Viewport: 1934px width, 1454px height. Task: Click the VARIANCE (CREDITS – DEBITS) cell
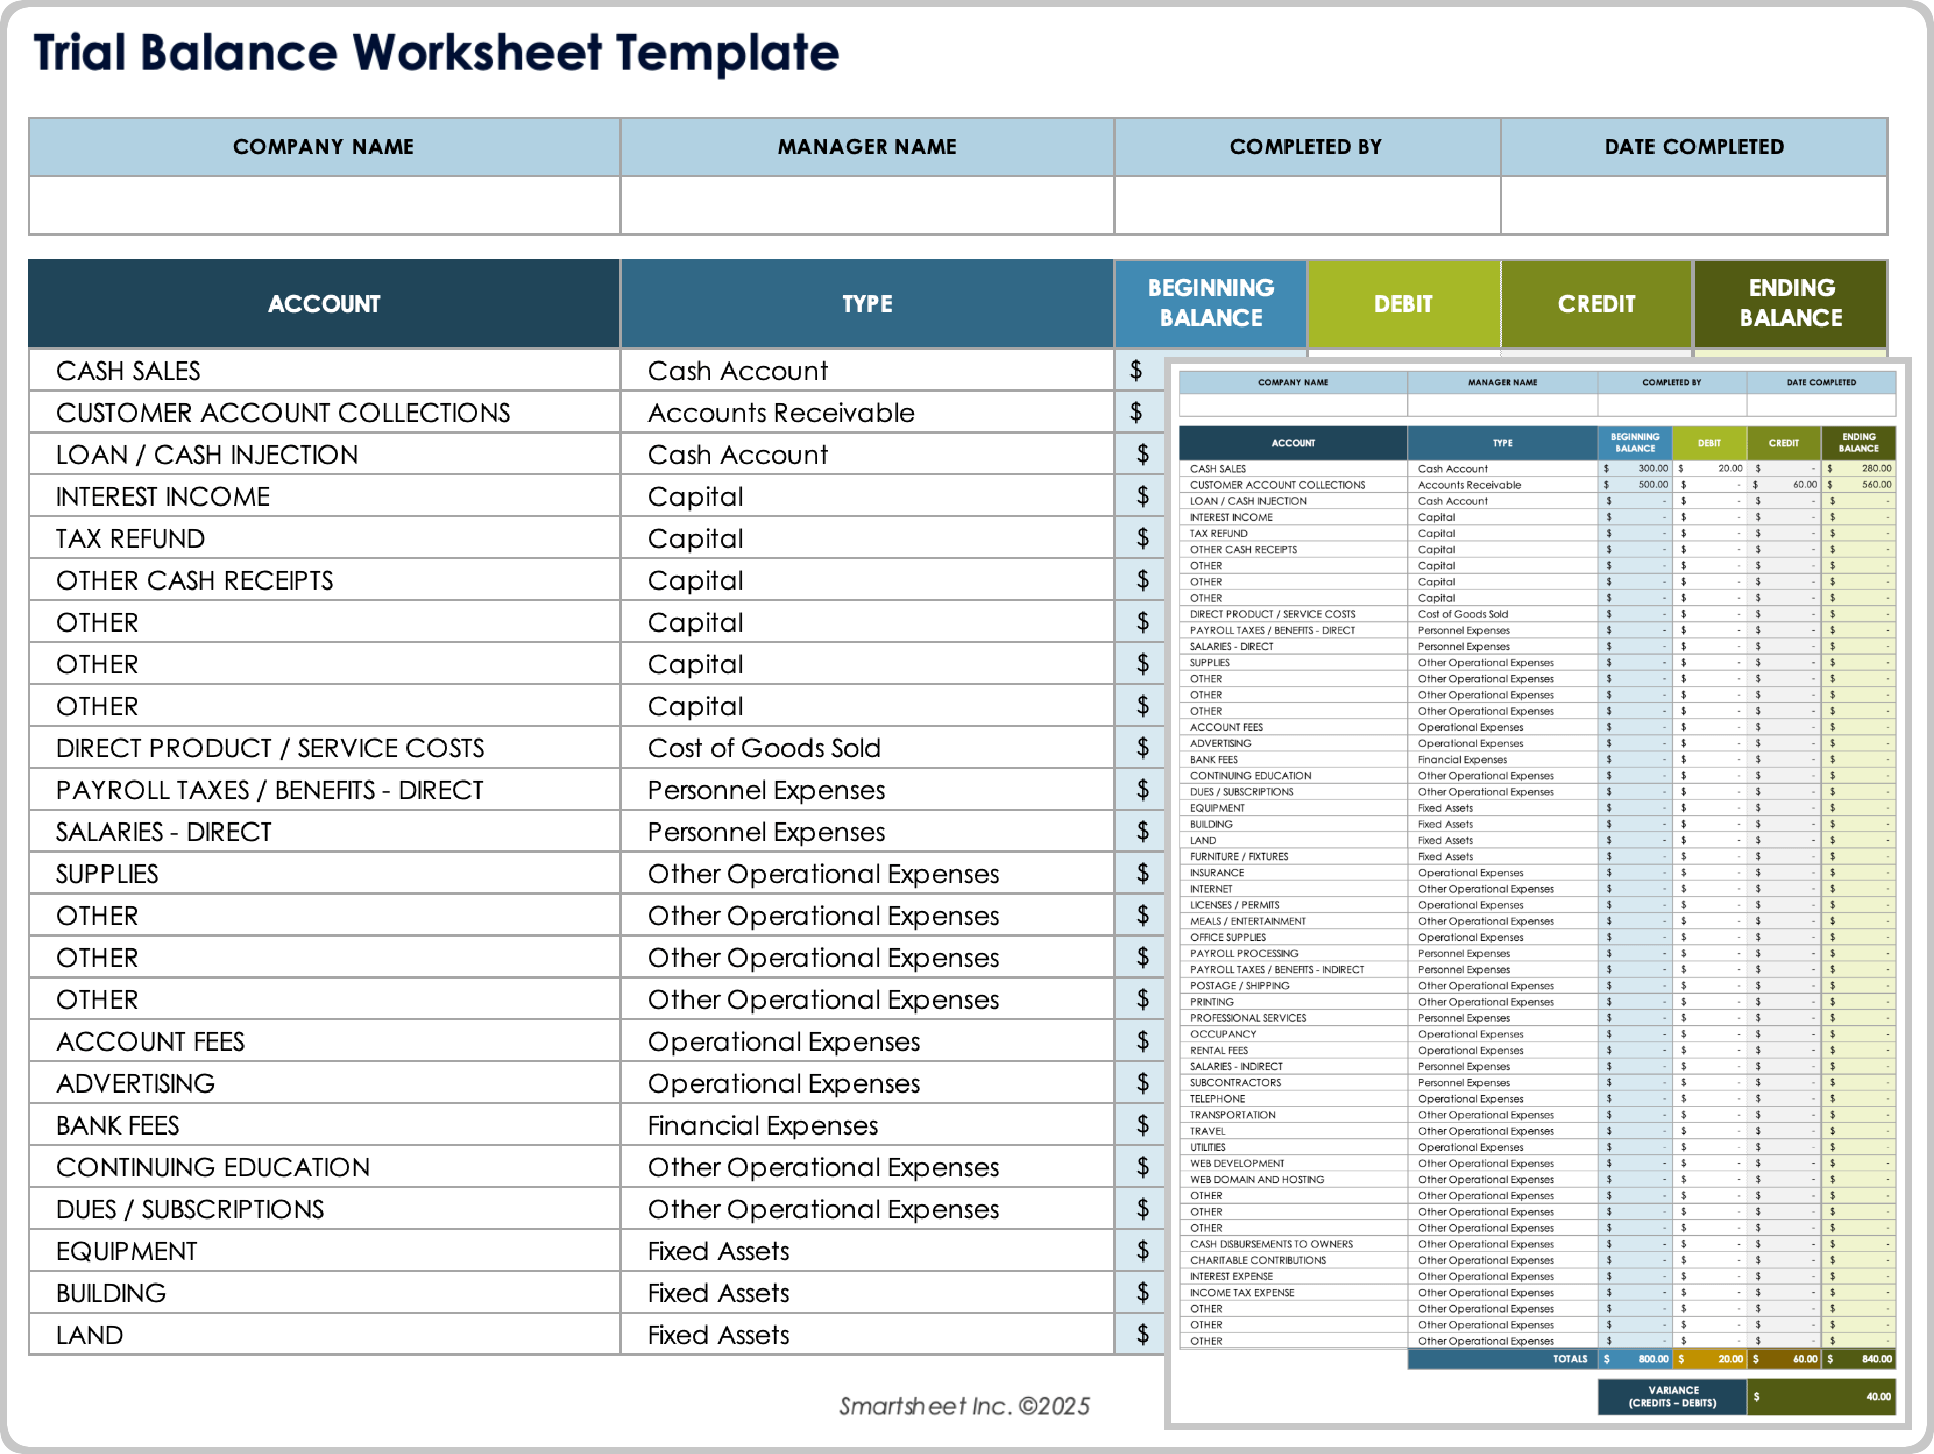(x=1673, y=1395)
